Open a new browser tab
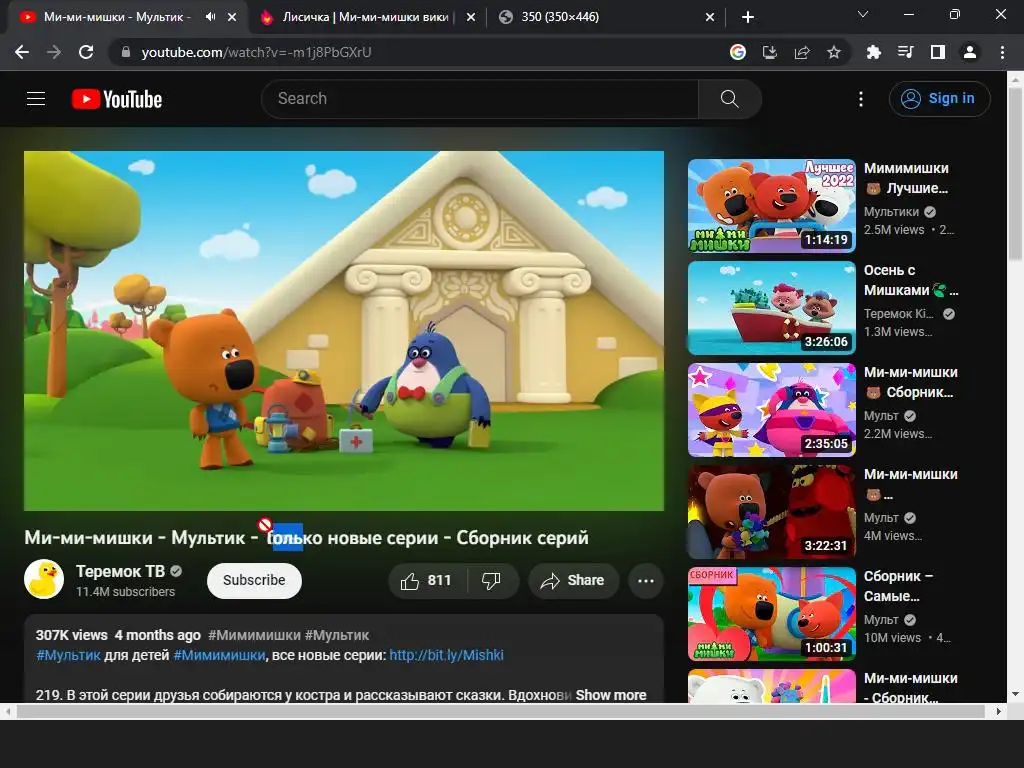 click(x=748, y=17)
